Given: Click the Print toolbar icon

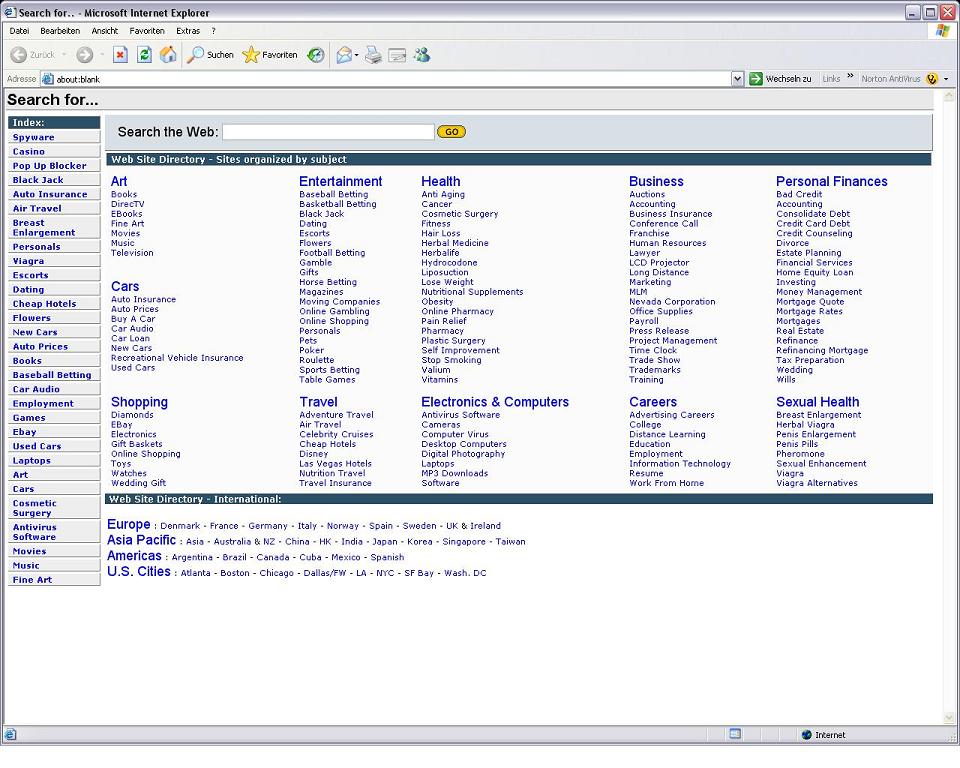Looking at the screenshot, I should [373, 55].
